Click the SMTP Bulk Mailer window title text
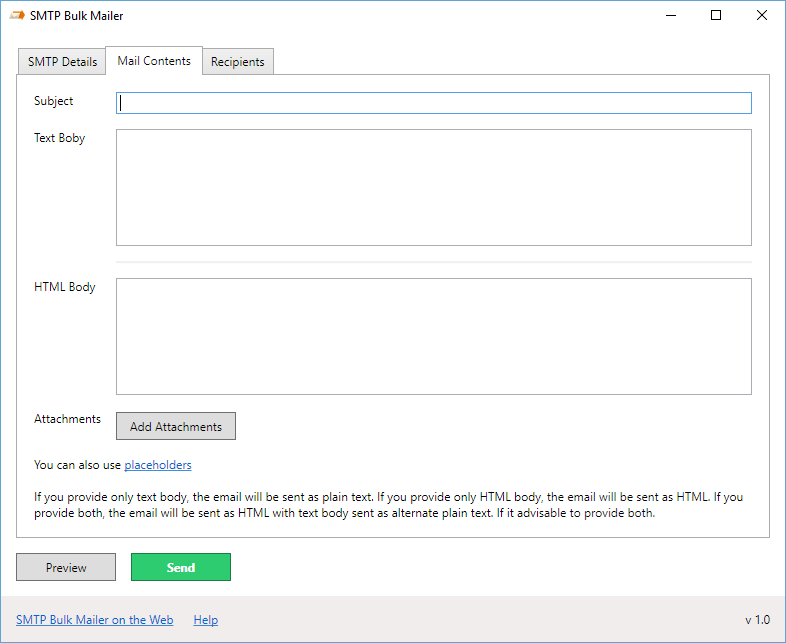The height and width of the screenshot is (643, 786). [x=77, y=16]
